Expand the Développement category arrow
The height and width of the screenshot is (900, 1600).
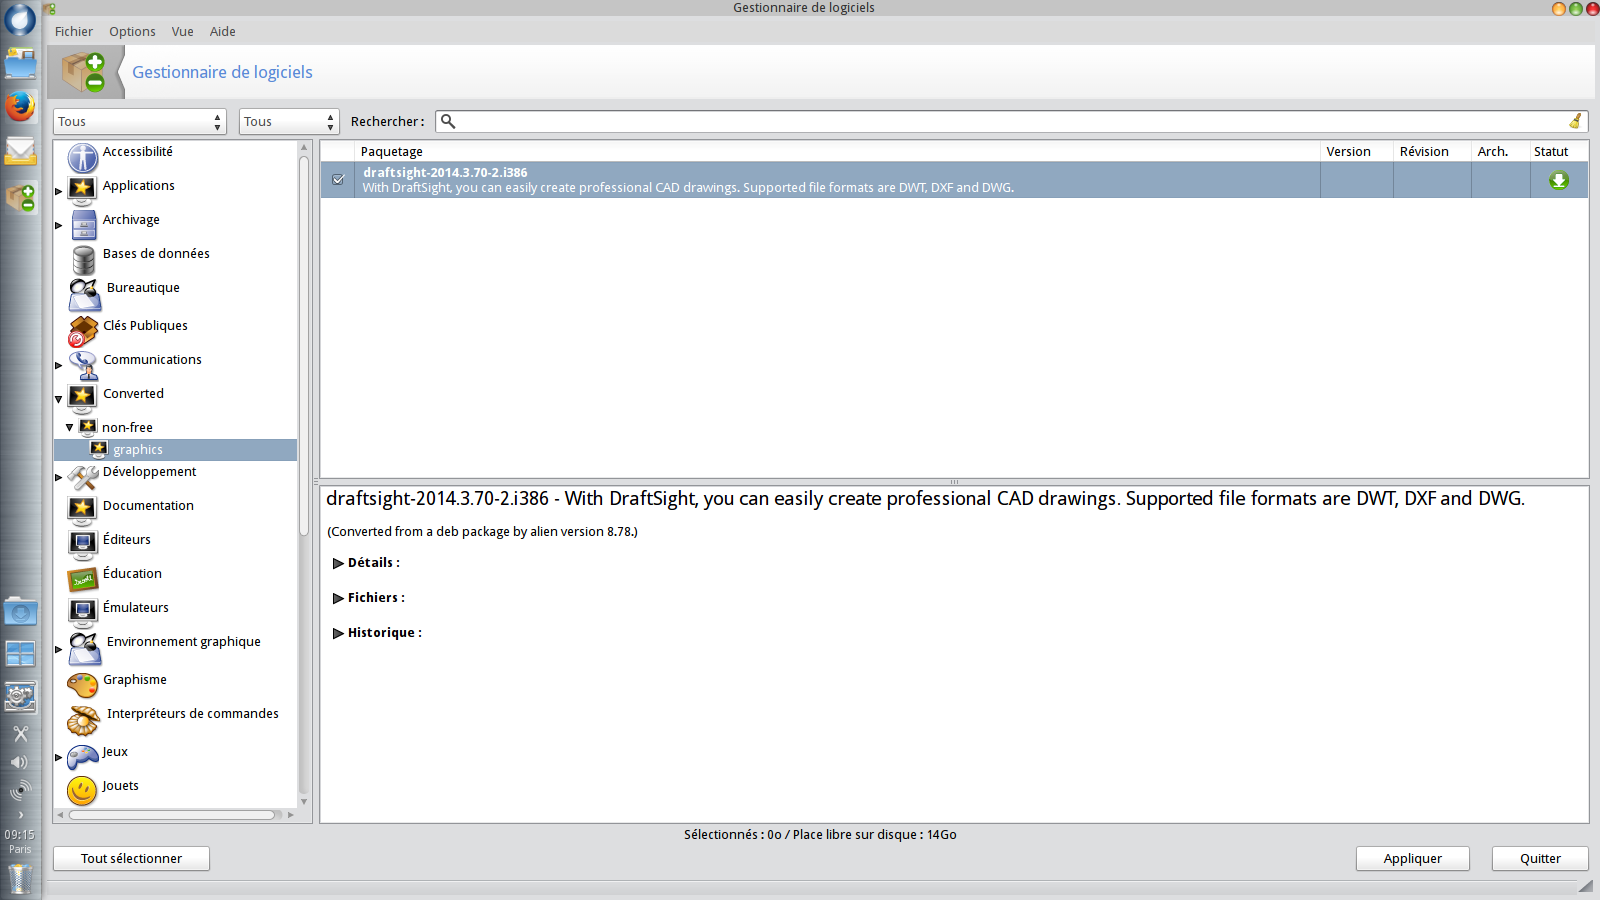[x=59, y=477]
